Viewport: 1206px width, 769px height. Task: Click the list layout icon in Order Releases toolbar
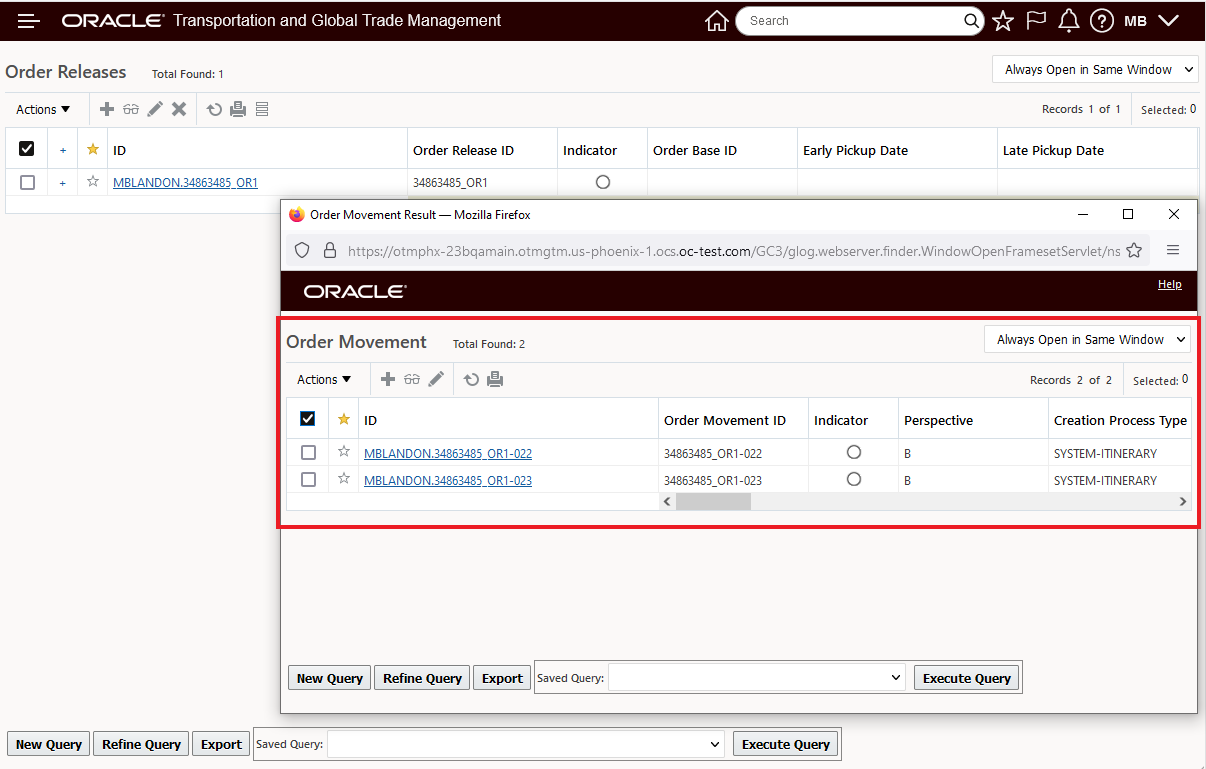click(x=262, y=109)
